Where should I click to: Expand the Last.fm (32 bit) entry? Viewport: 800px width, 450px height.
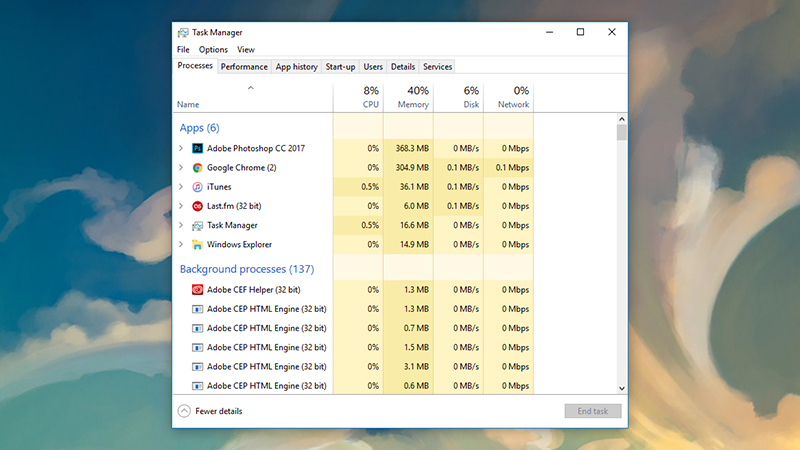click(x=181, y=206)
